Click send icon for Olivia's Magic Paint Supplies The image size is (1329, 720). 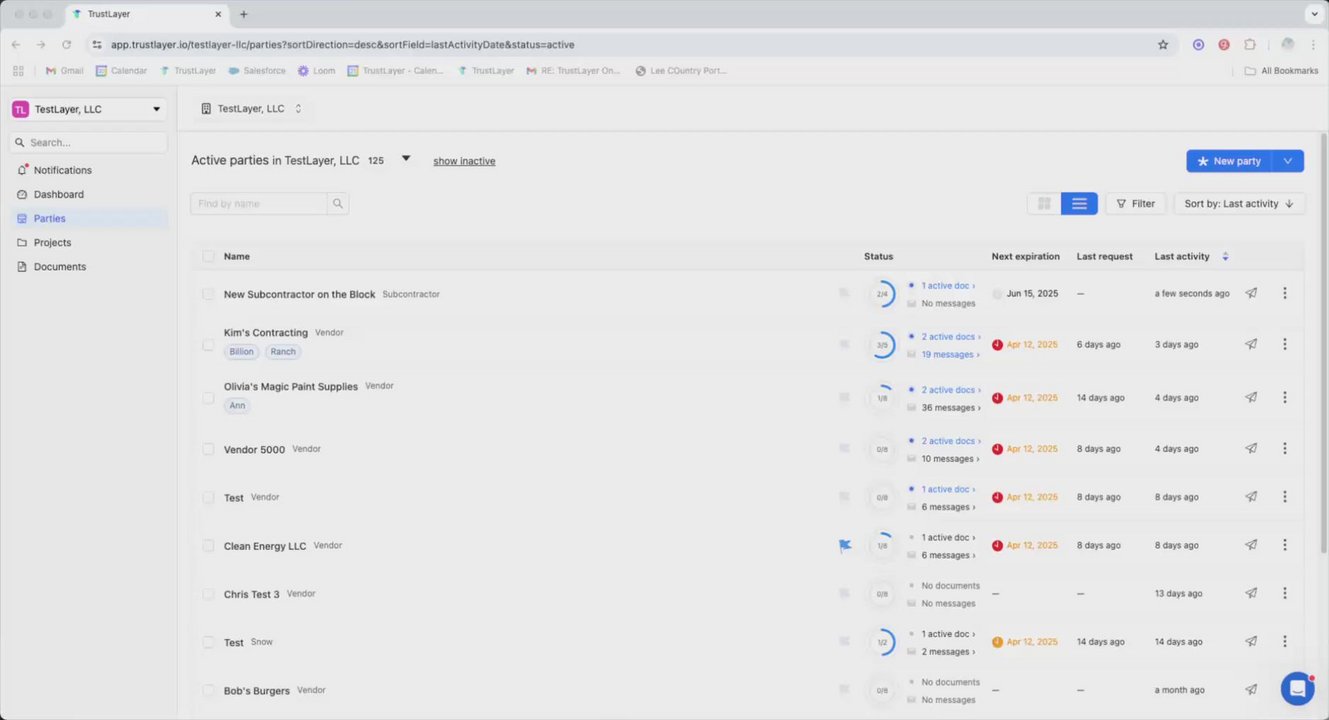tap(1251, 397)
